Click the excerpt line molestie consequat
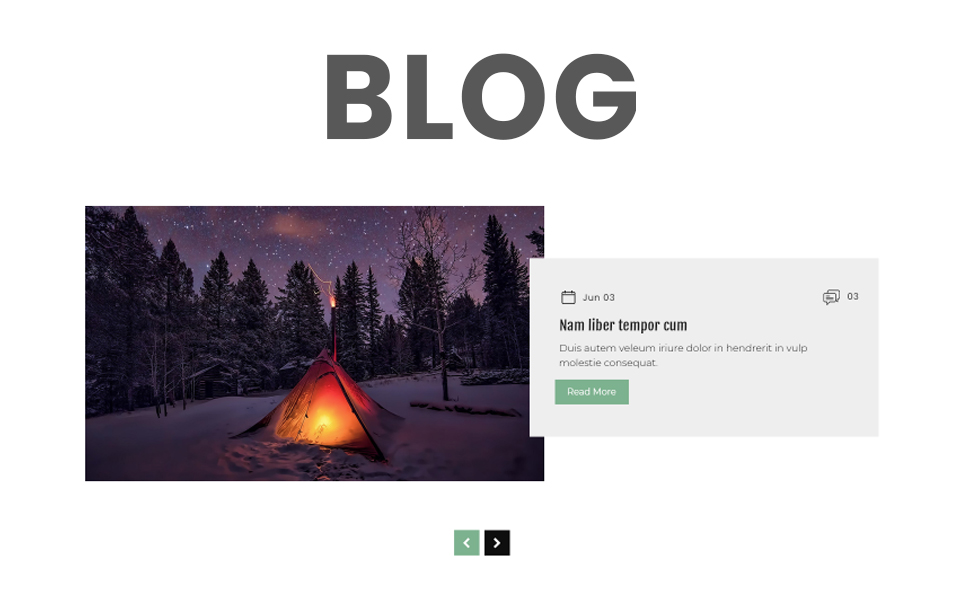 coord(608,362)
